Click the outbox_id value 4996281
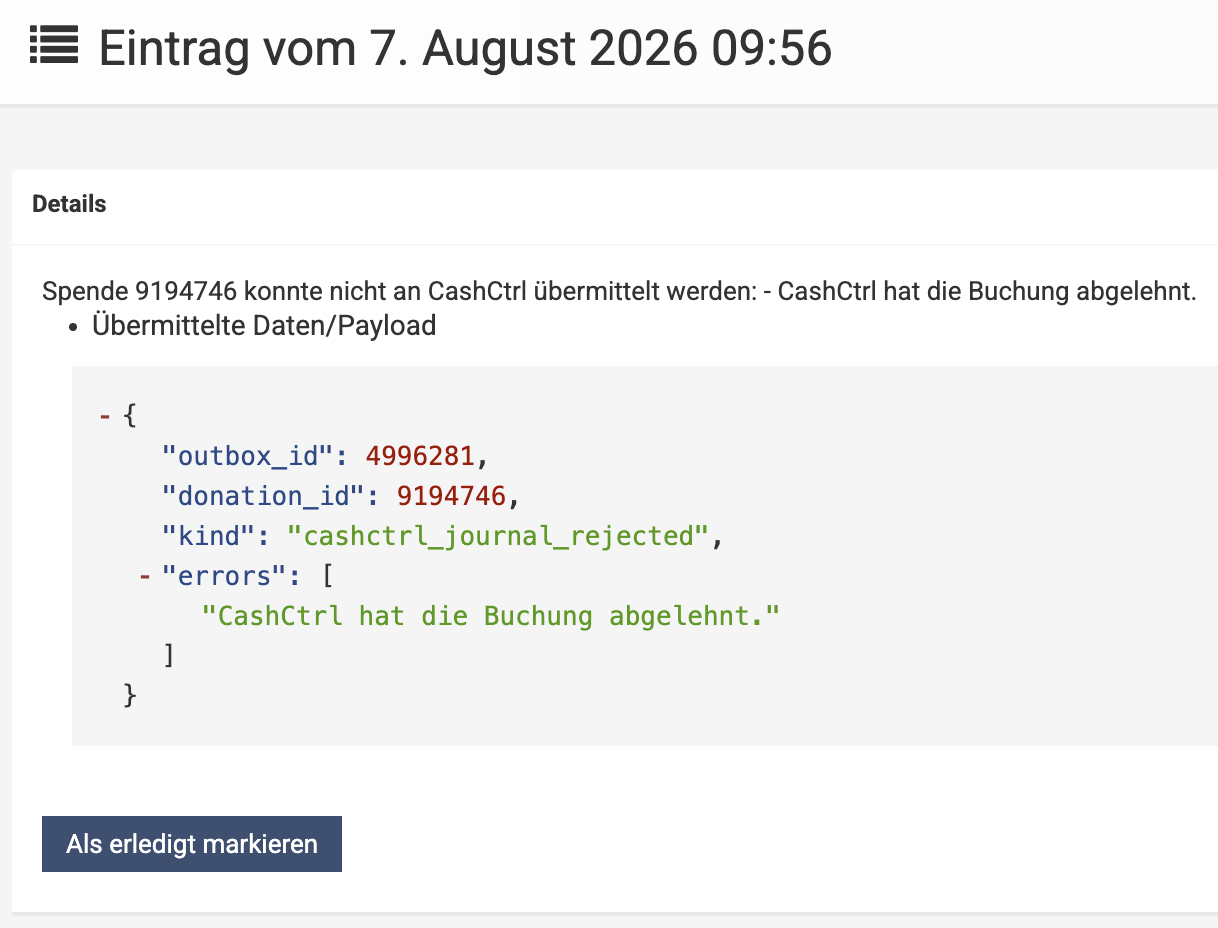The width and height of the screenshot is (1218, 928). (x=420, y=456)
